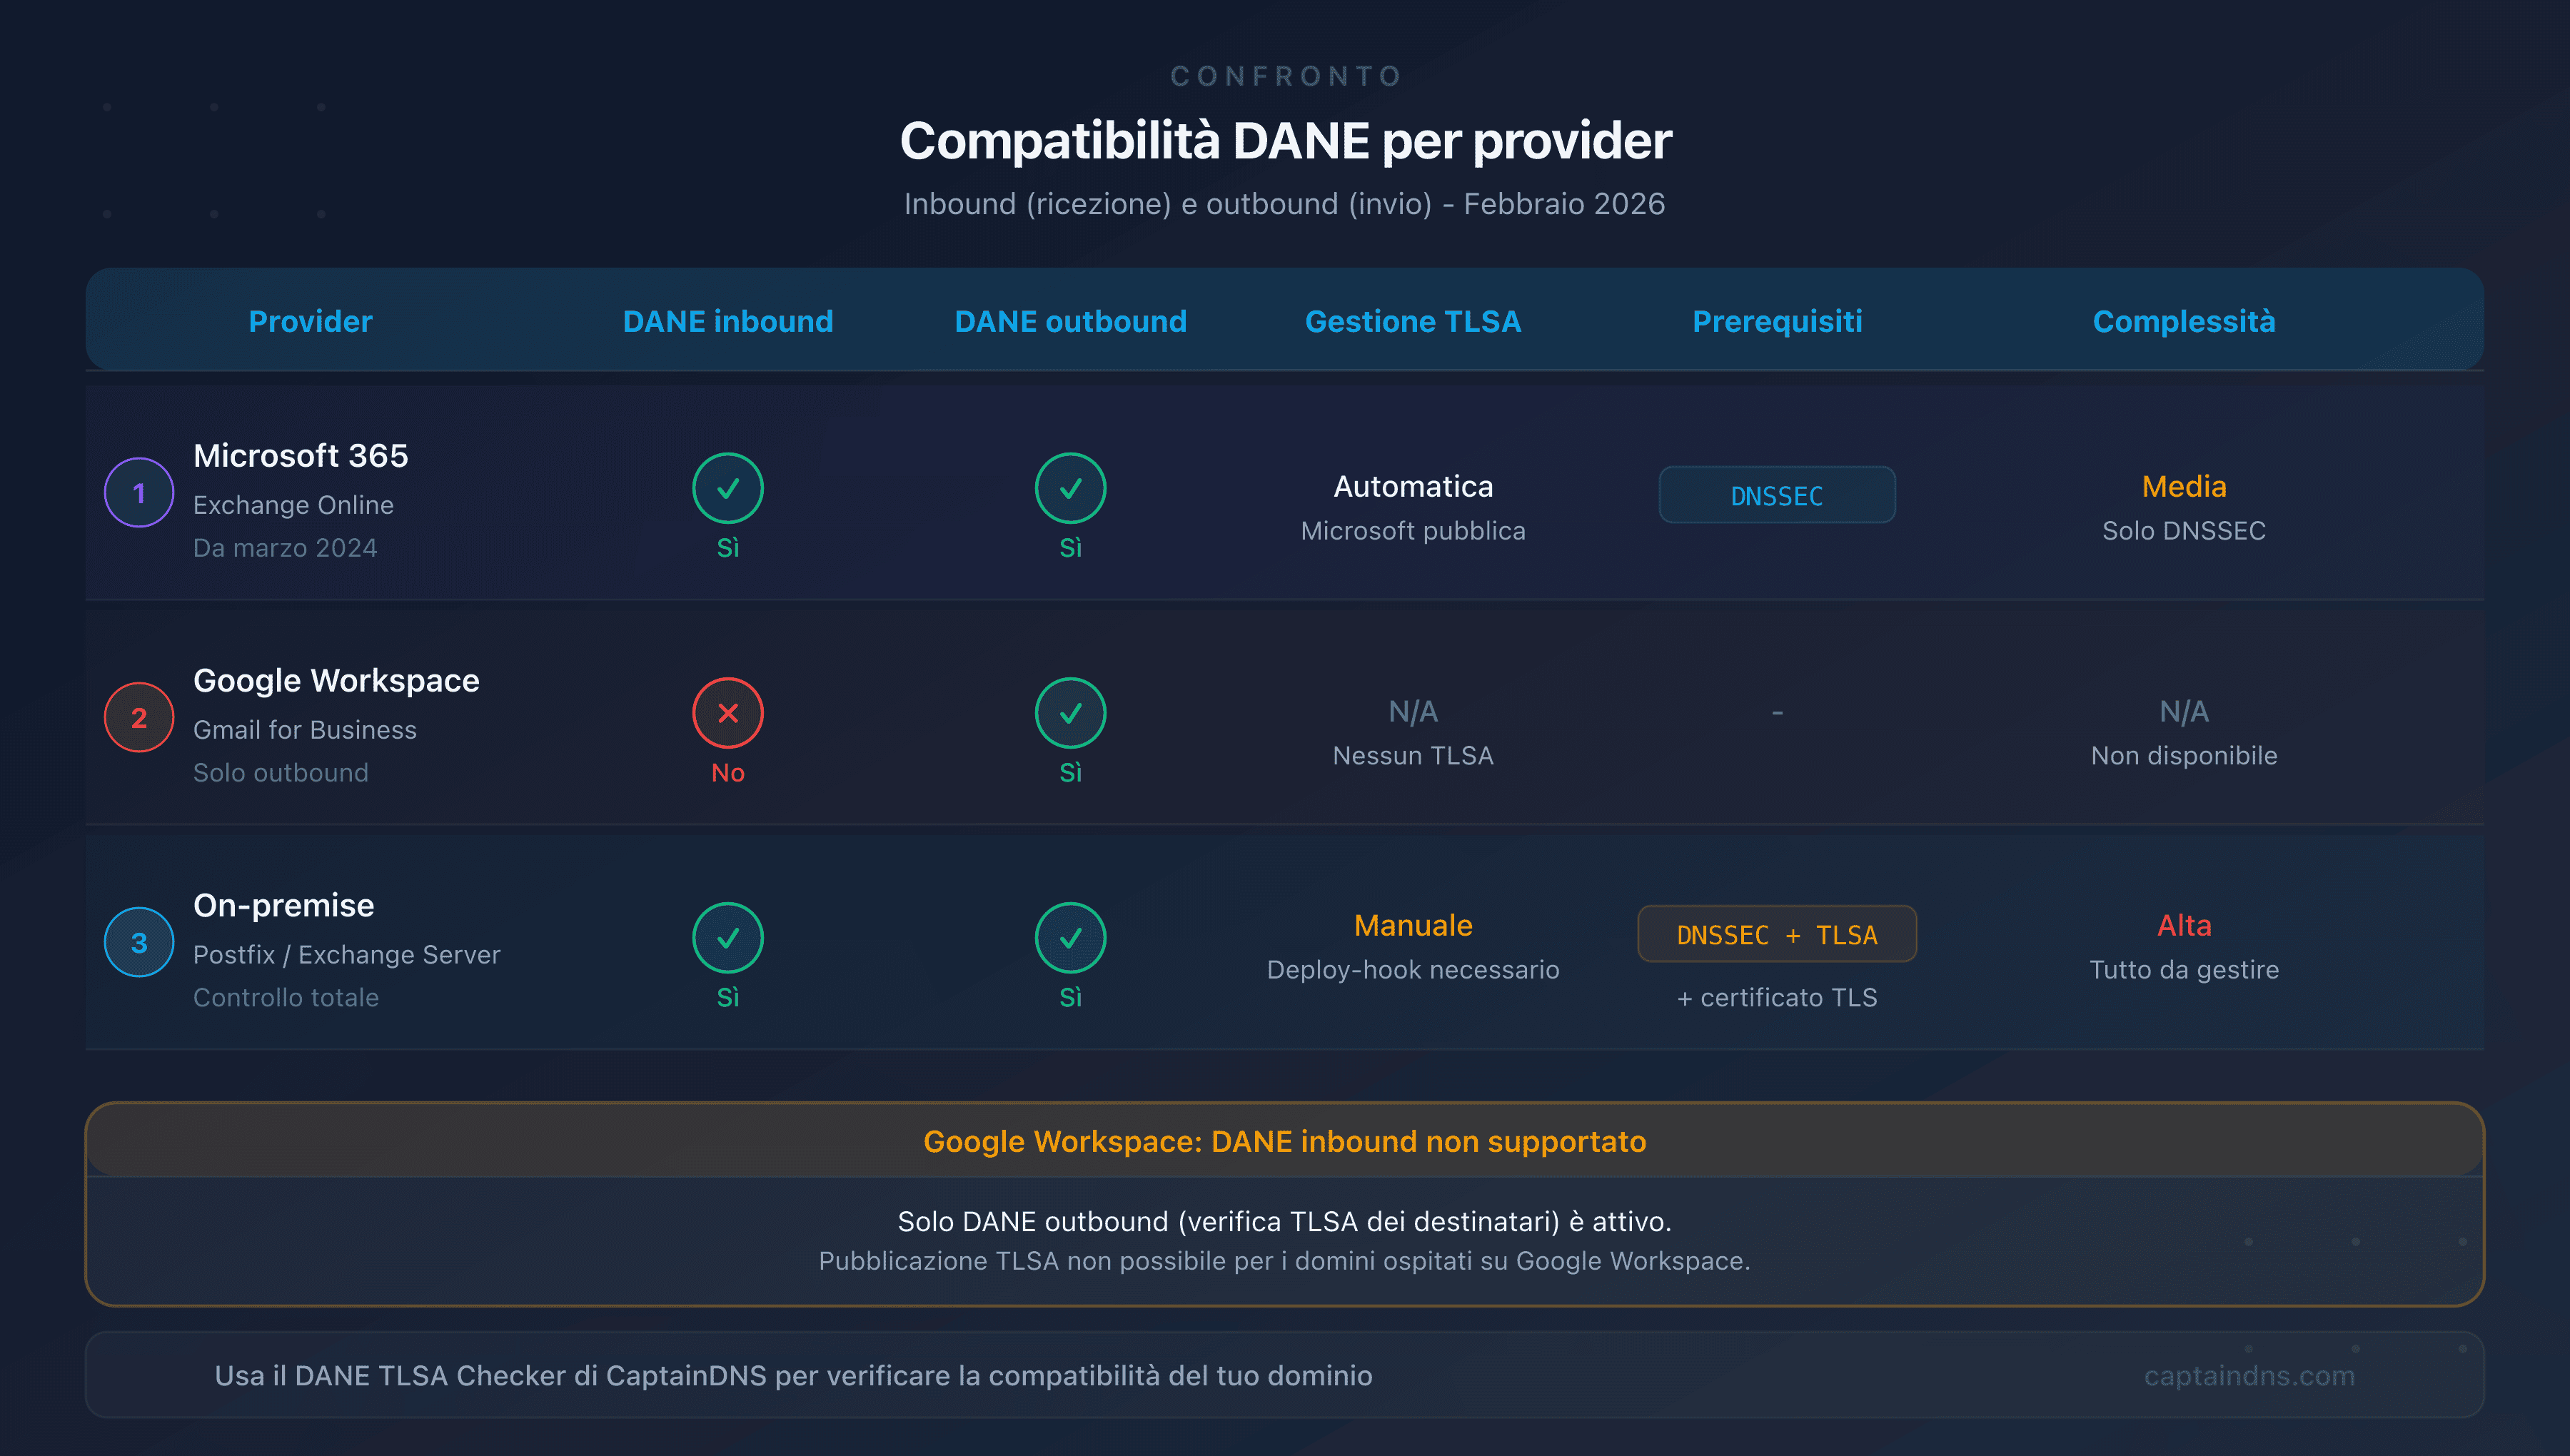Click the 'Nessun TLSA' text
Screen dimensions: 2570x1456
[x=1413, y=756]
